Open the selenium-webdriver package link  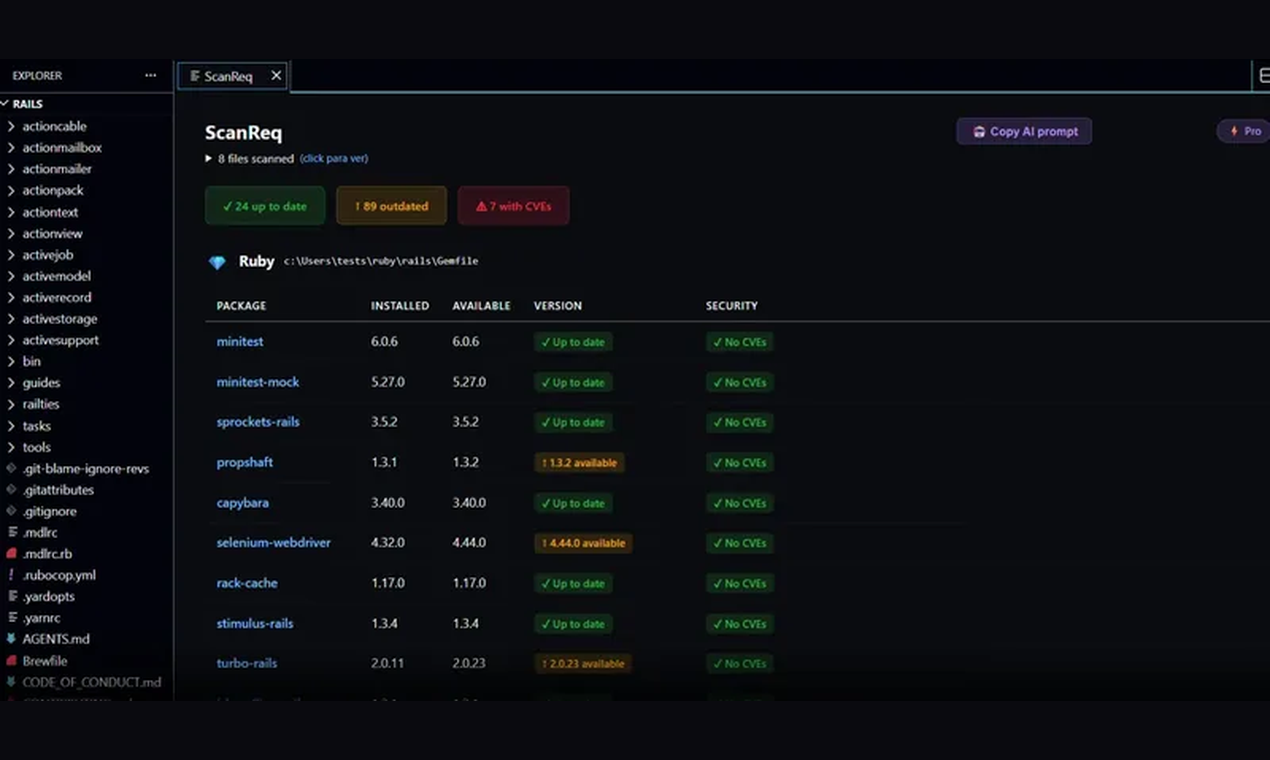pyautogui.click(x=274, y=542)
